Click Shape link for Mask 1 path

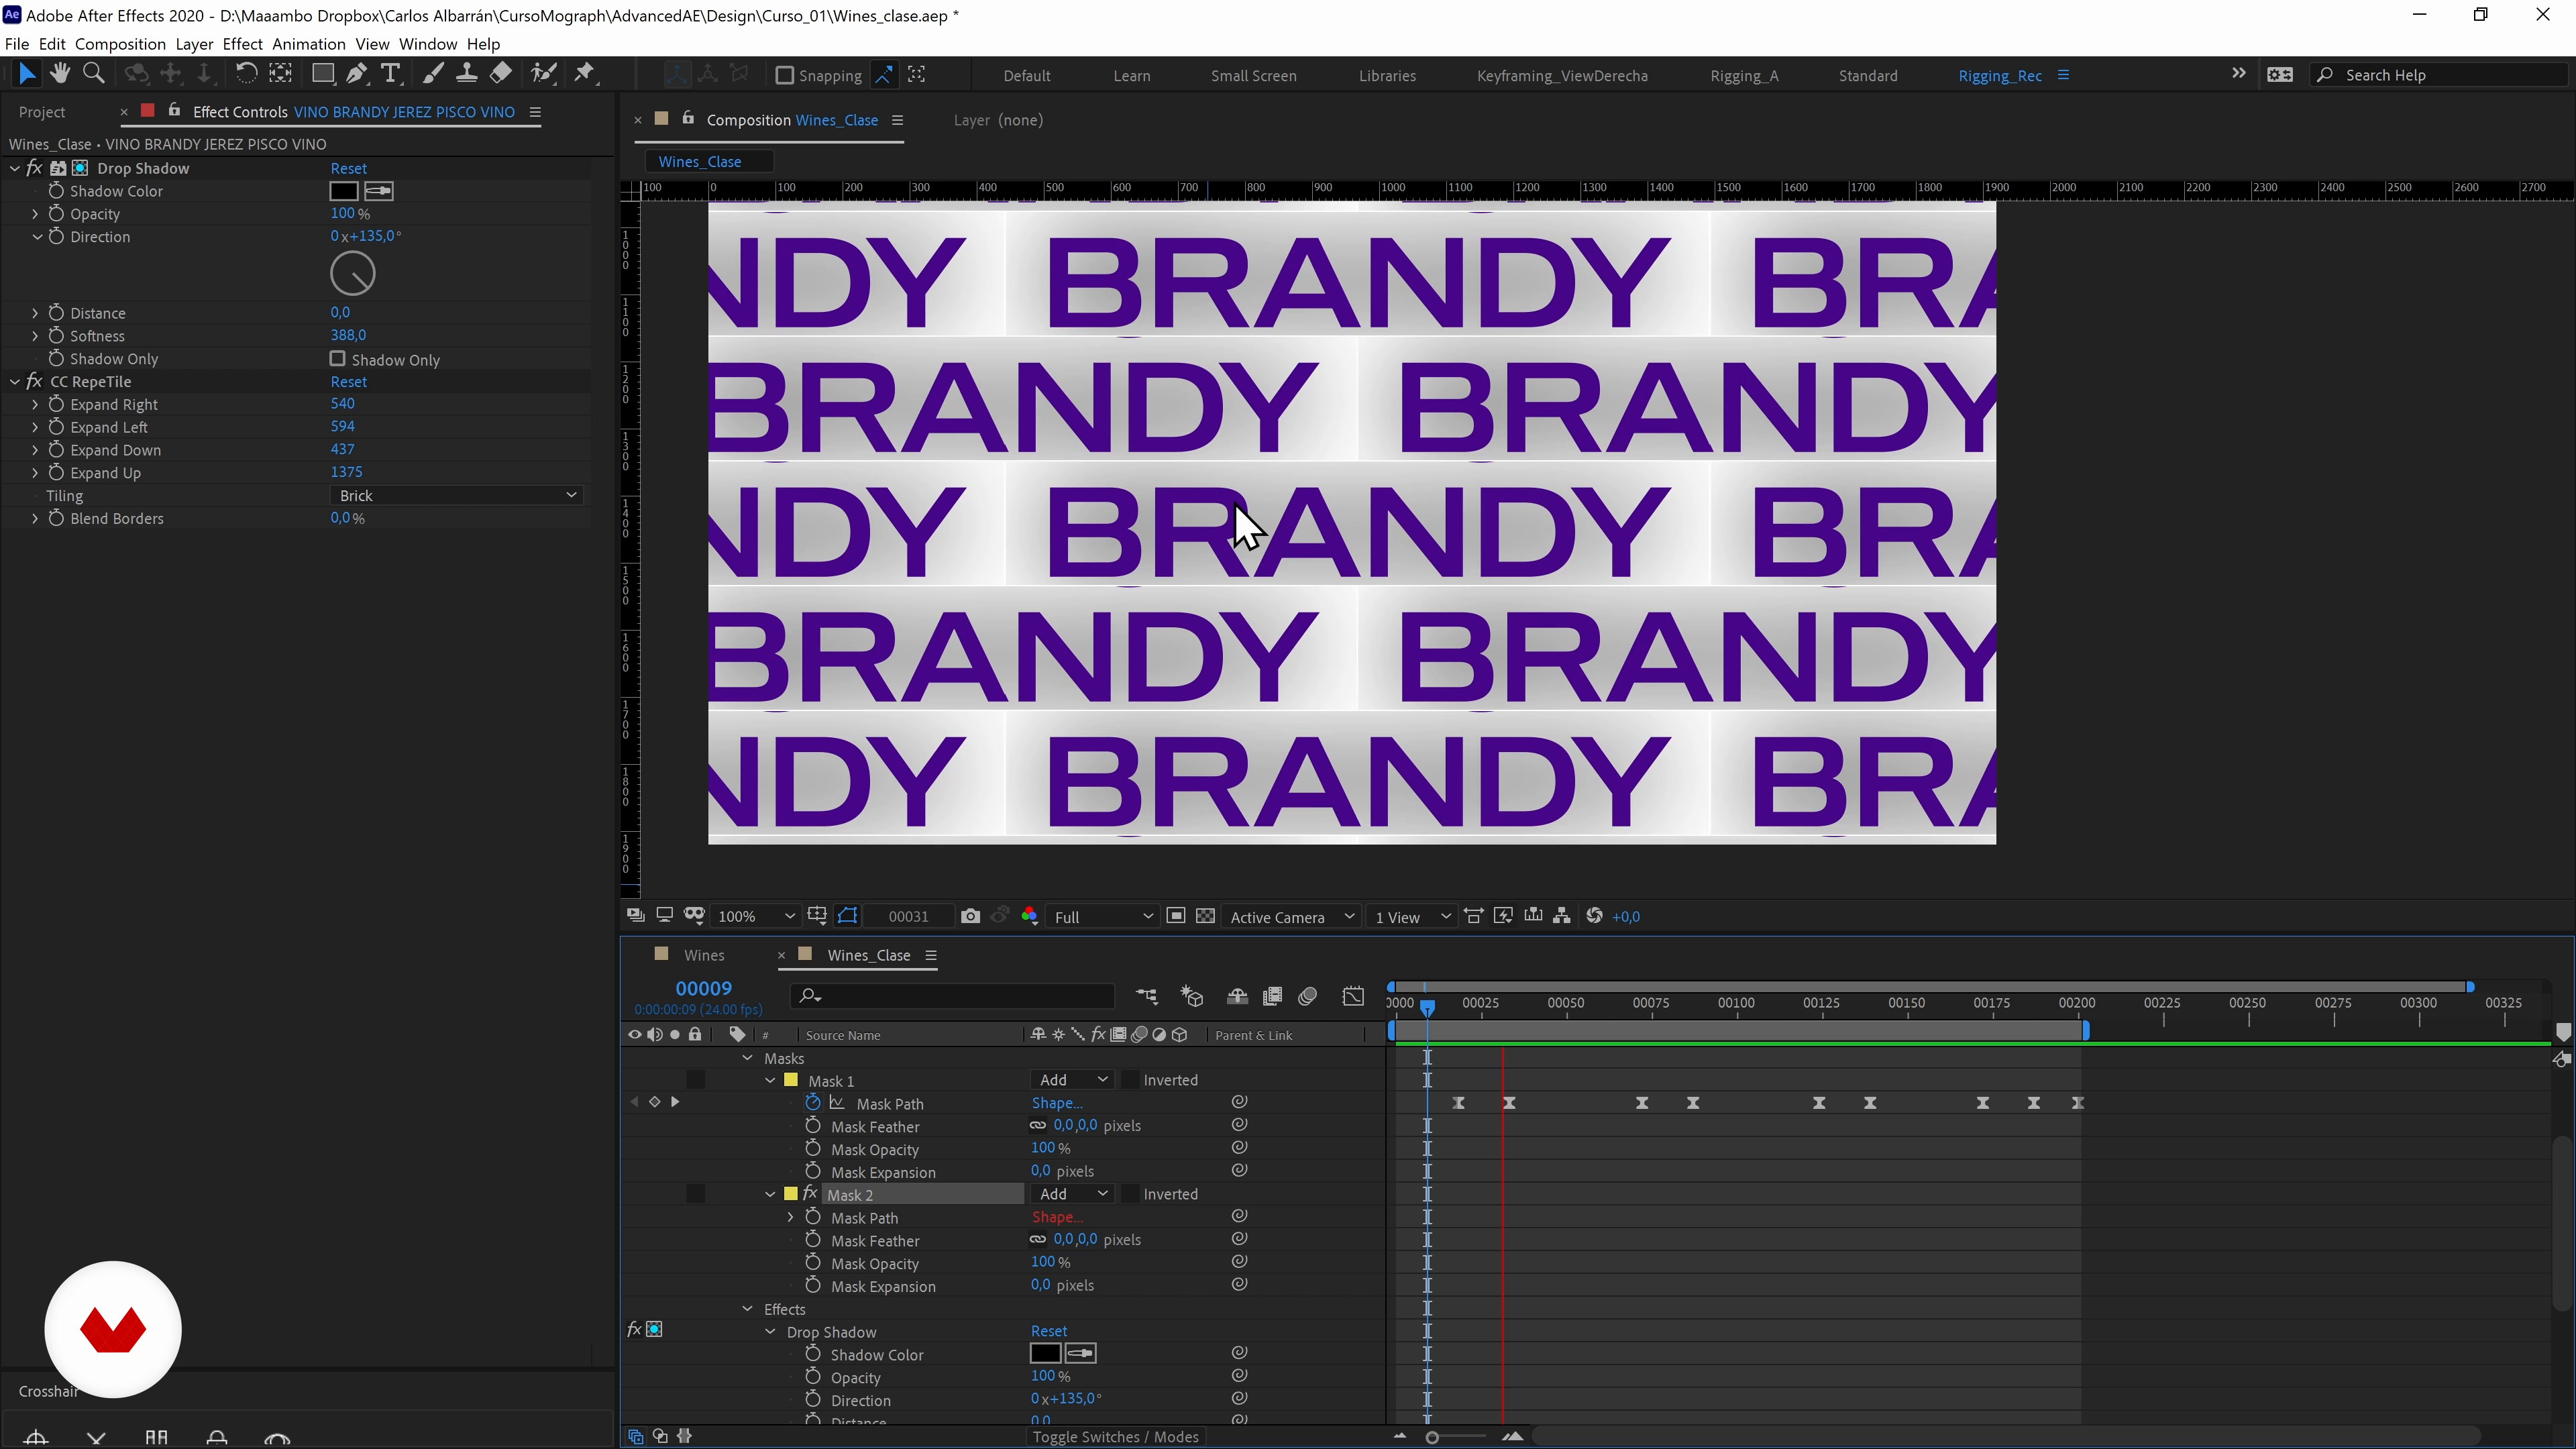pos(1057,1103)
